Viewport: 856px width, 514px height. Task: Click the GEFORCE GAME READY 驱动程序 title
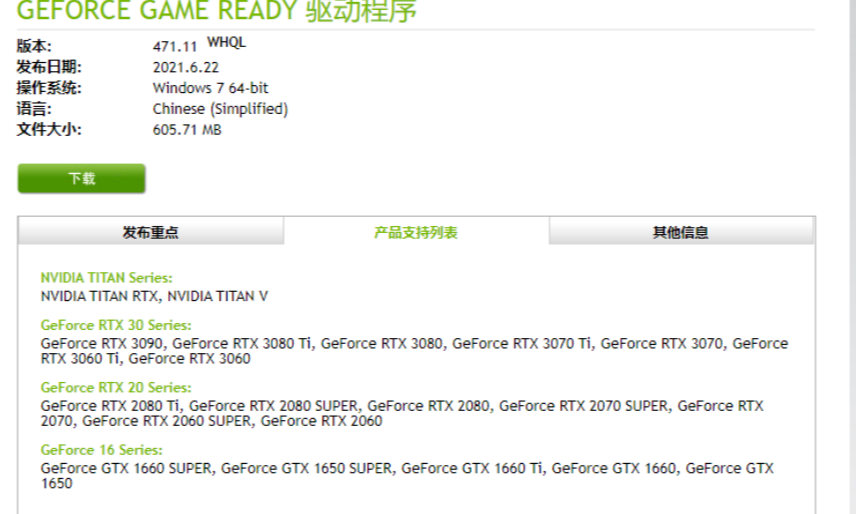point(217,12)
